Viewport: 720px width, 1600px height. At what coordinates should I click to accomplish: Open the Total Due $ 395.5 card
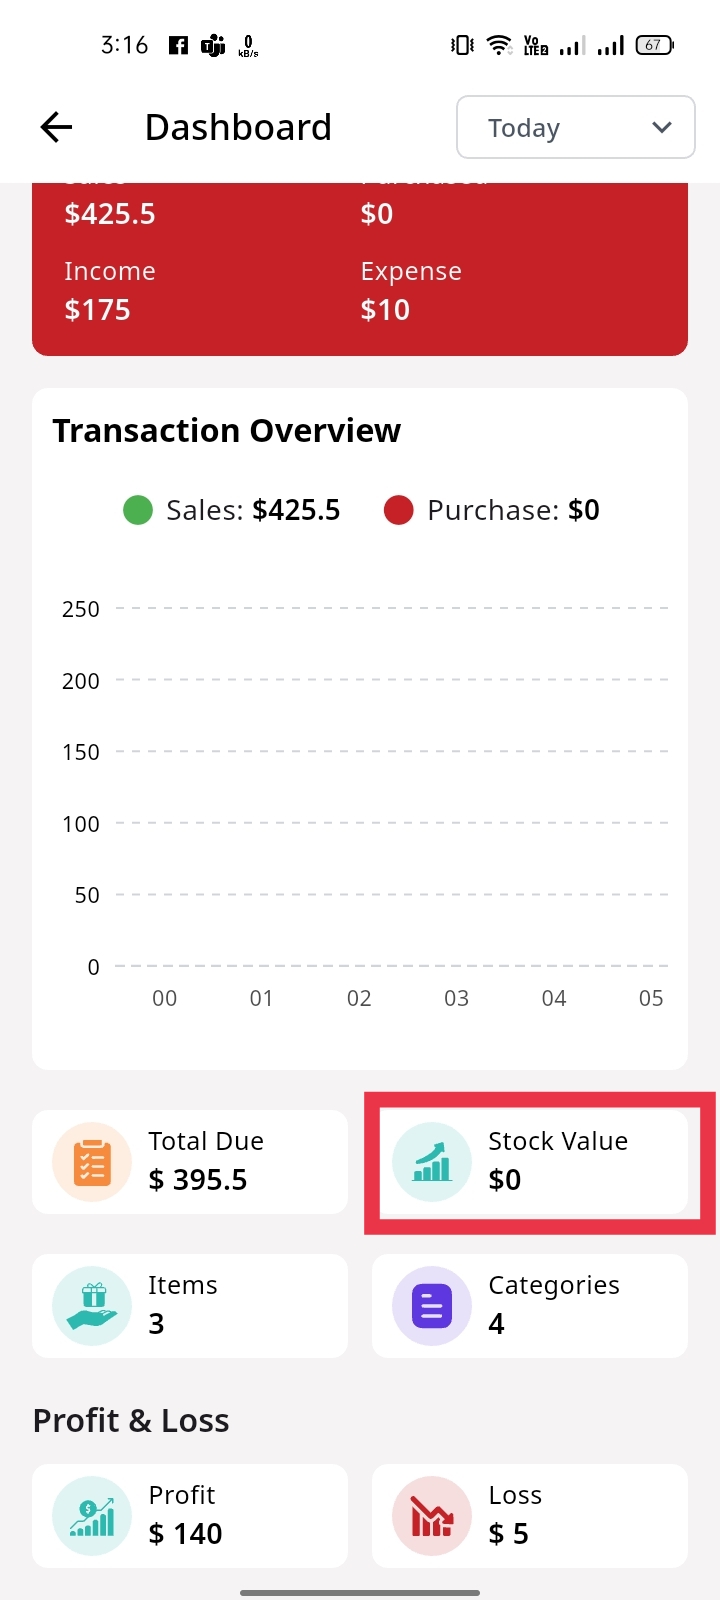(x=190, y=1162)
